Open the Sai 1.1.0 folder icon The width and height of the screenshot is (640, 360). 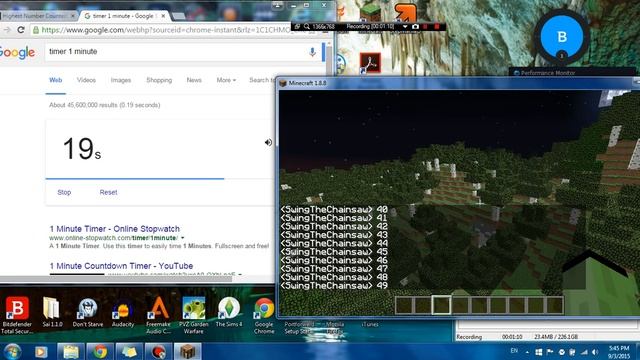click(x=52, y=313)
